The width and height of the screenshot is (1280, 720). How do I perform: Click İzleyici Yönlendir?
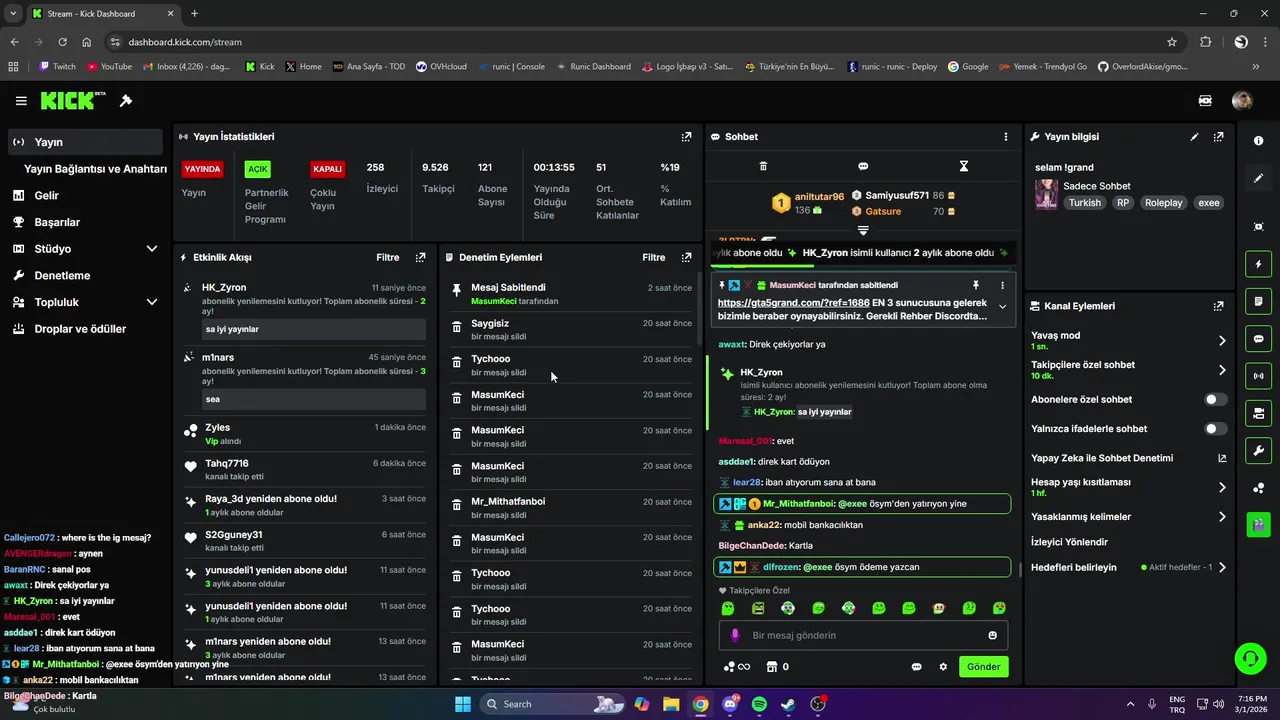(1069, 542)
